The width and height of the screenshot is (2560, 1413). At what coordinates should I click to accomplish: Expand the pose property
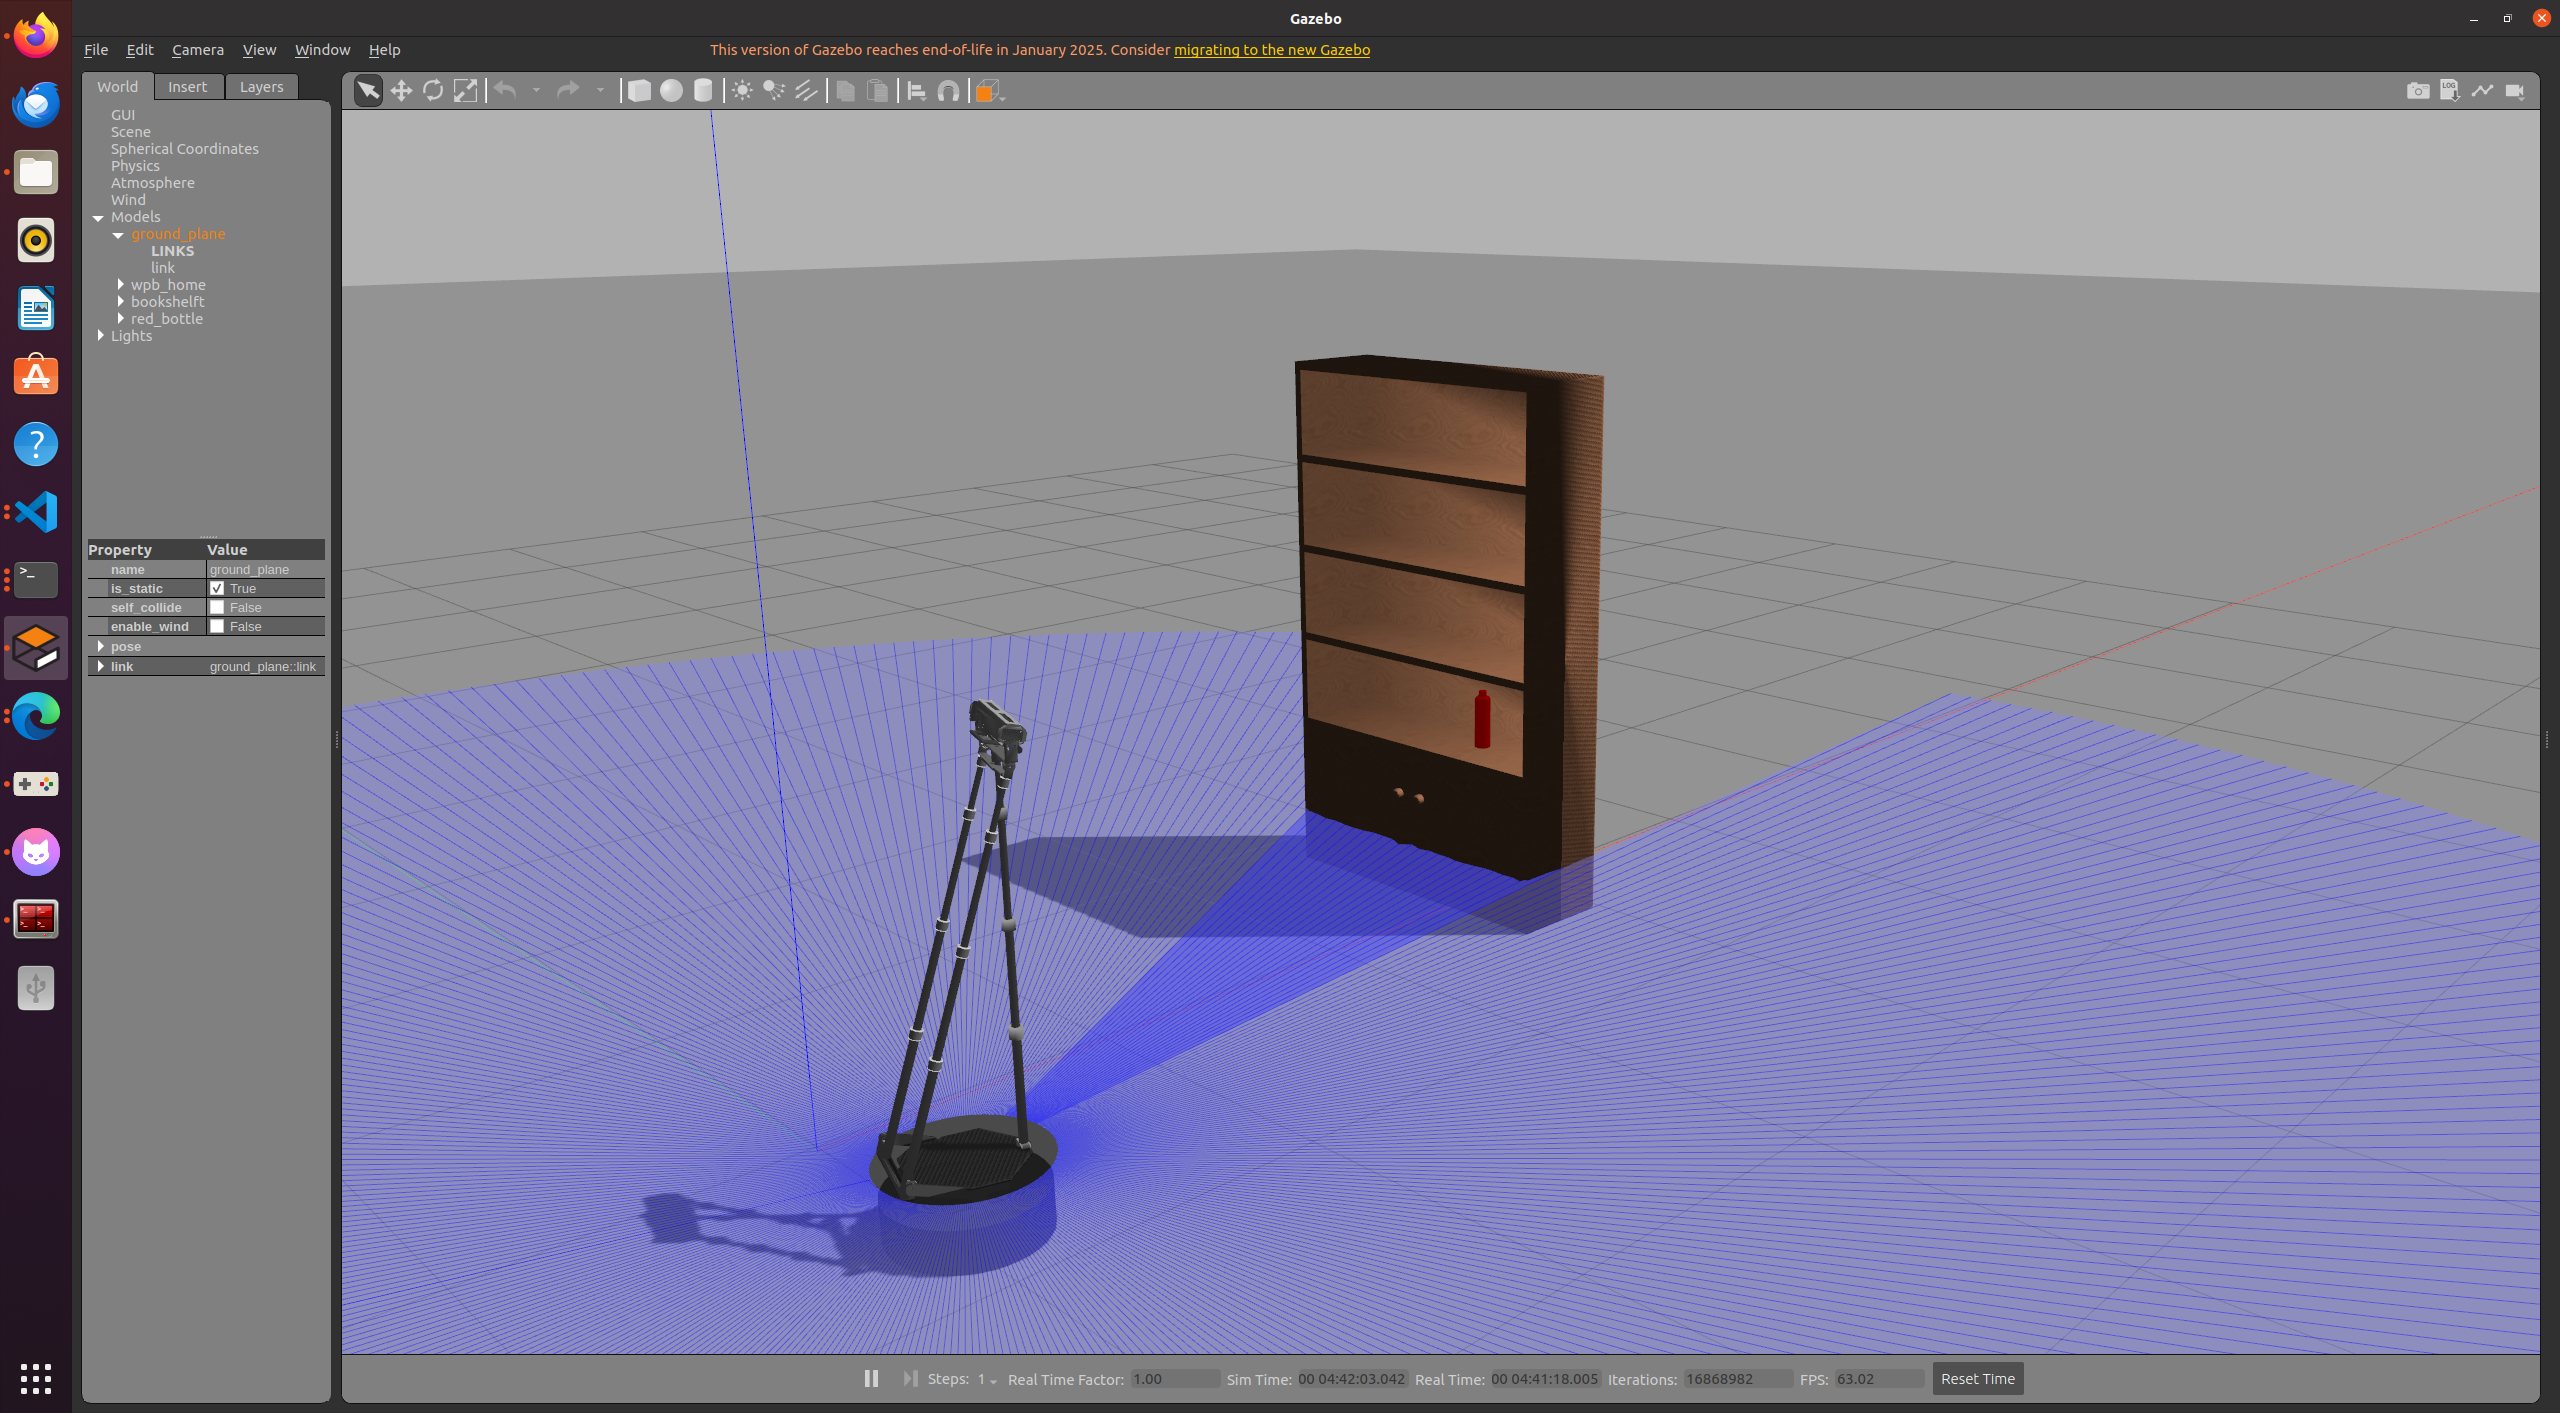(101, 646)
